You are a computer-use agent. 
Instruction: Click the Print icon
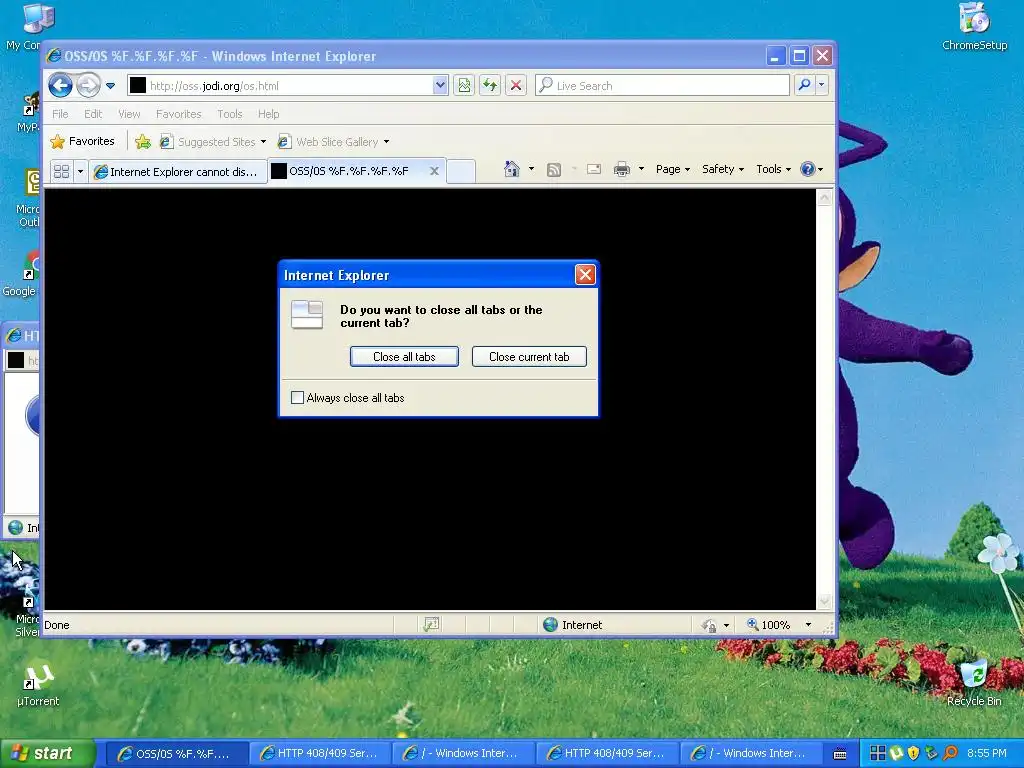(x=622, y=169)
